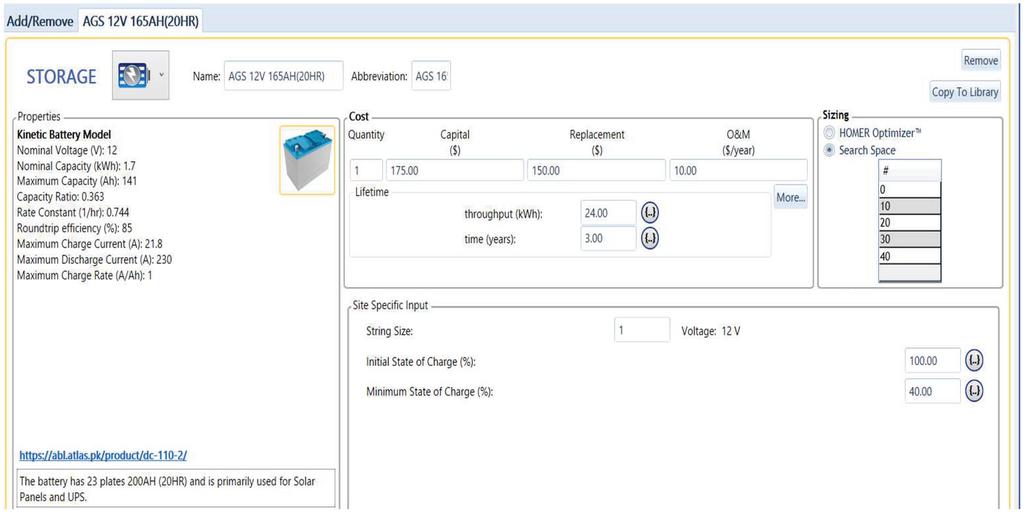Click the String Size input box
Viewport: 1025px width, 515px height.
(642, 330)
